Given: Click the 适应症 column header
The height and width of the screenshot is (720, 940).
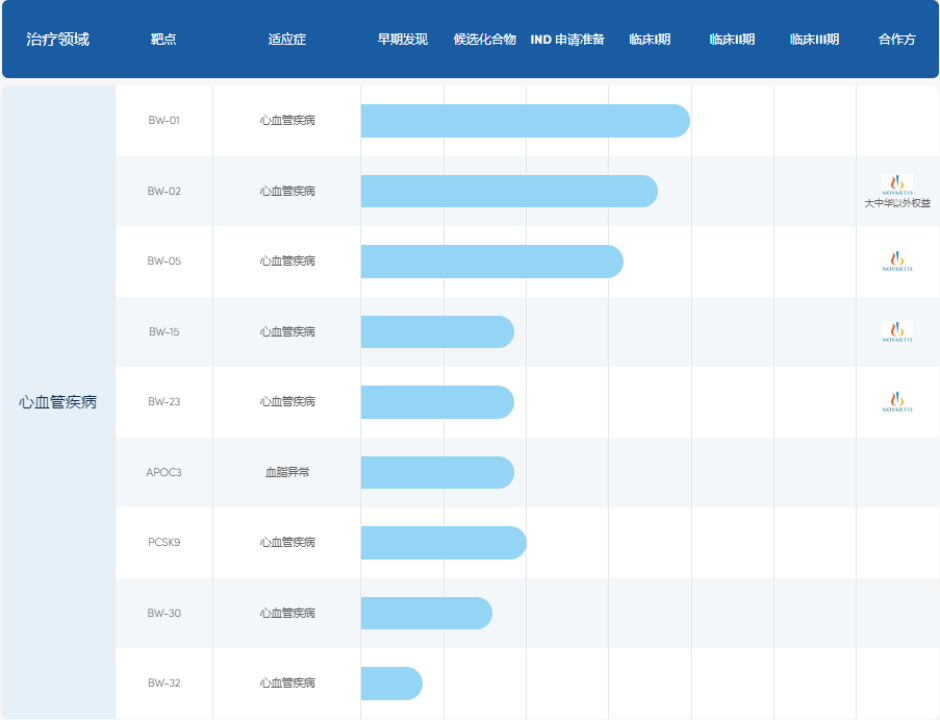Looking at the screenshot, I should [x=287, y=40].
